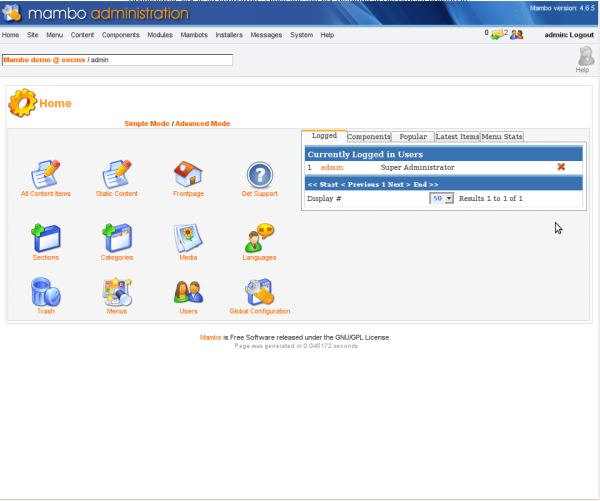Click the Results 1 to 1 of 1 text

(491, 198)
